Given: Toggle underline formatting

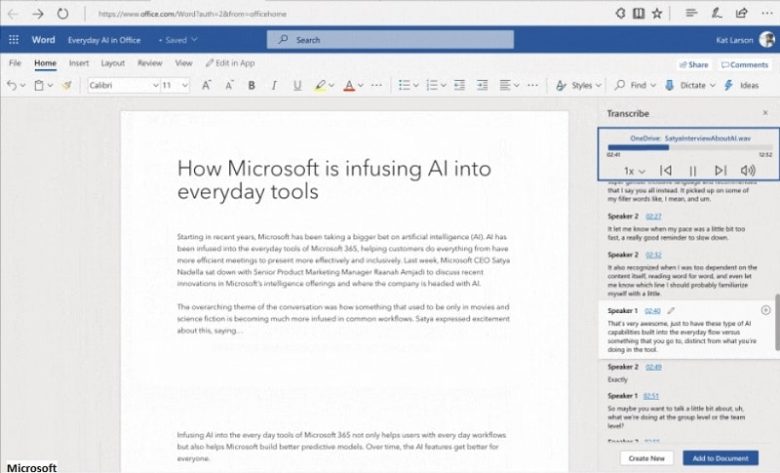Looking at the screenshot, I should point(297,86).
